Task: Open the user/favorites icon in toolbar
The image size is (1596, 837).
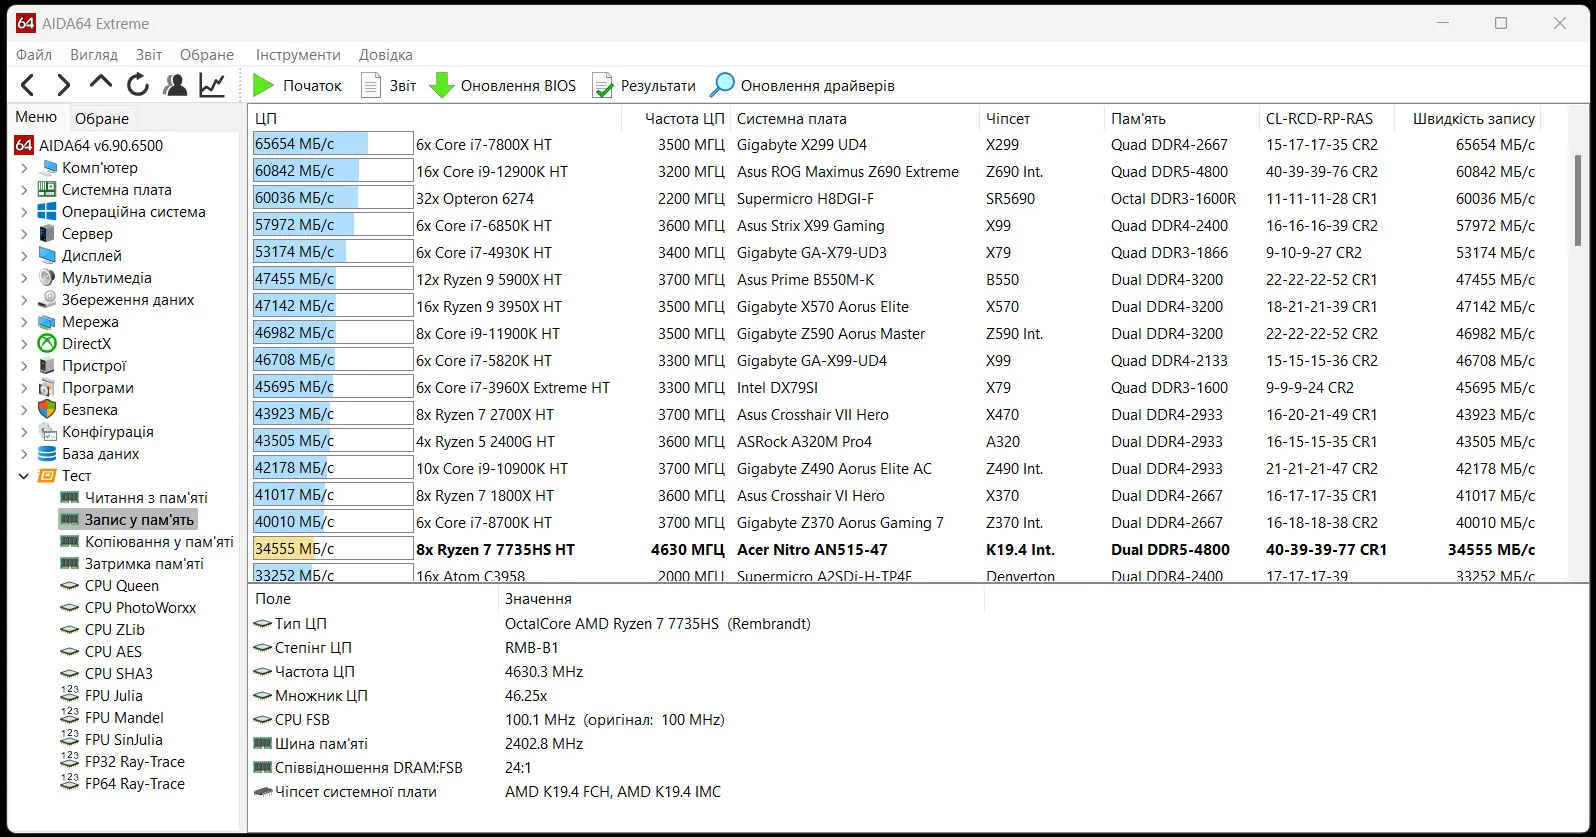Action: [175, 85]
